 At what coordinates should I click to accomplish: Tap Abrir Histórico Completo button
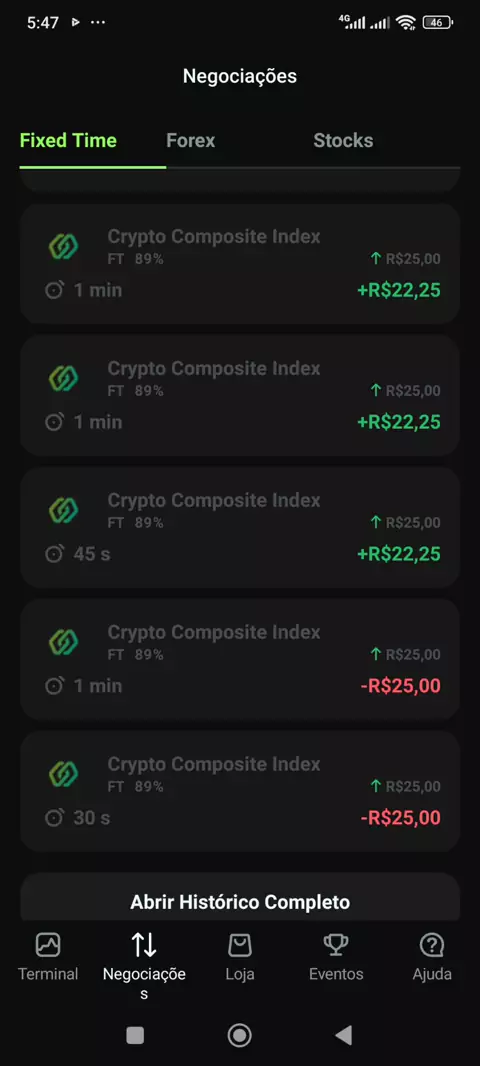click(x=240, y=902)
